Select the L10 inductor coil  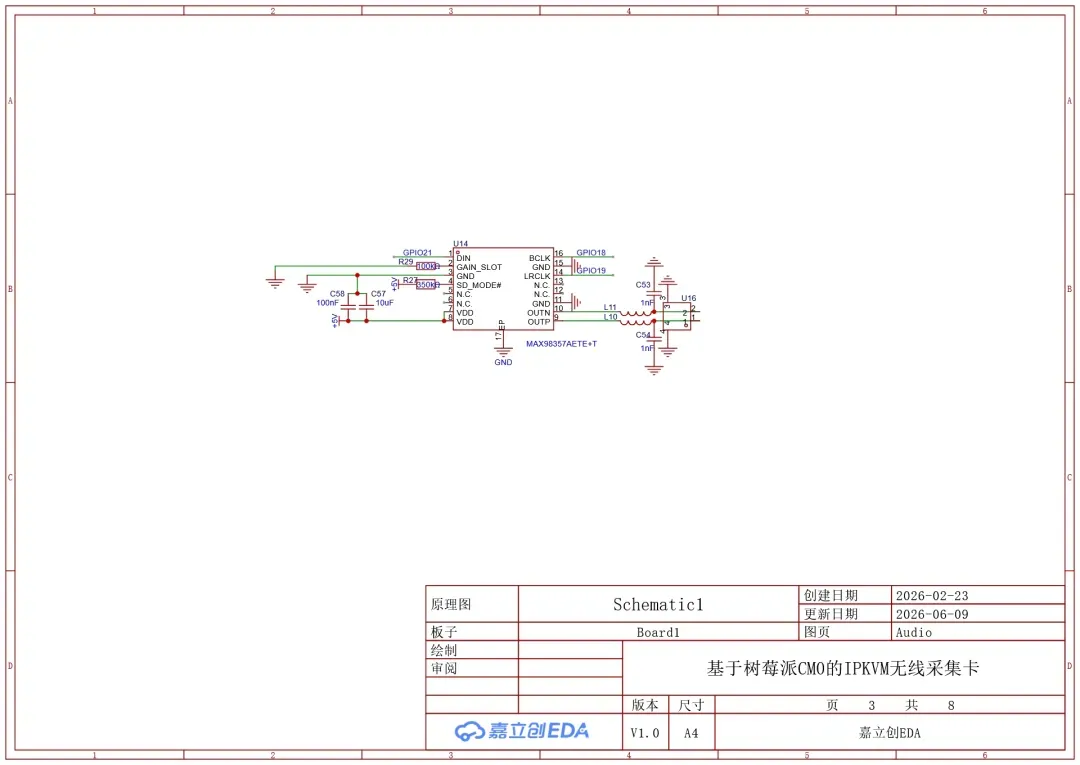click(x=635, y=322)
